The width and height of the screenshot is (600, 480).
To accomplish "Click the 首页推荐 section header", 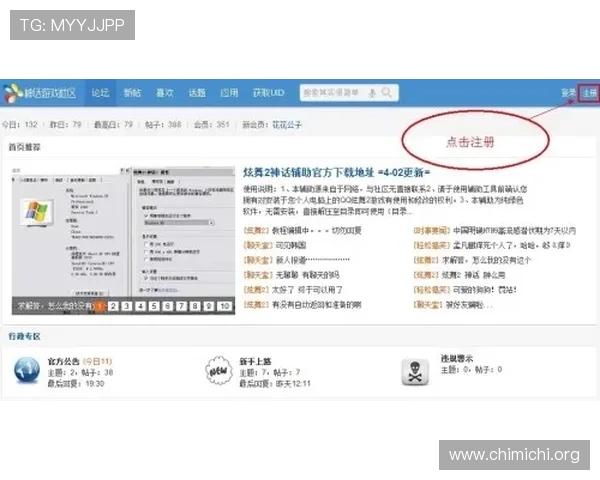I will pos(24,147).
